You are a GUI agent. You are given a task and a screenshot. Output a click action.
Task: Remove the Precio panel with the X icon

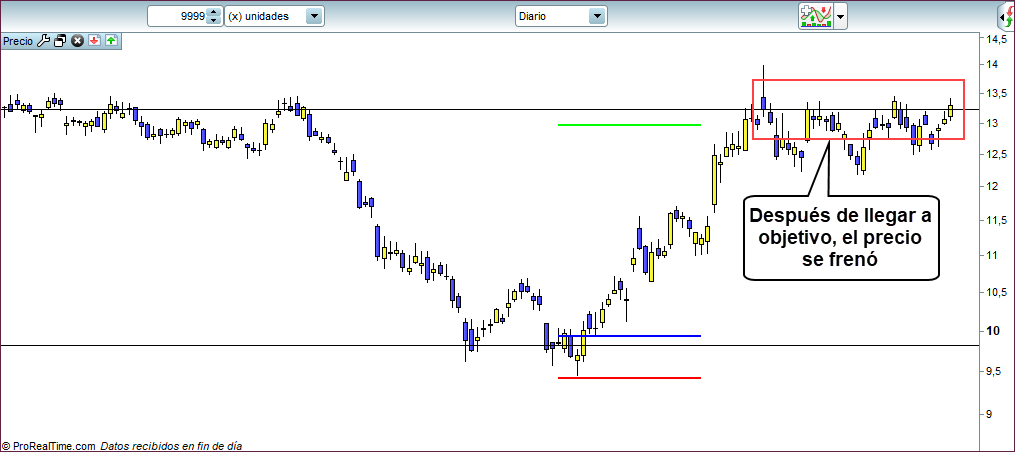[x=77, y=41]
